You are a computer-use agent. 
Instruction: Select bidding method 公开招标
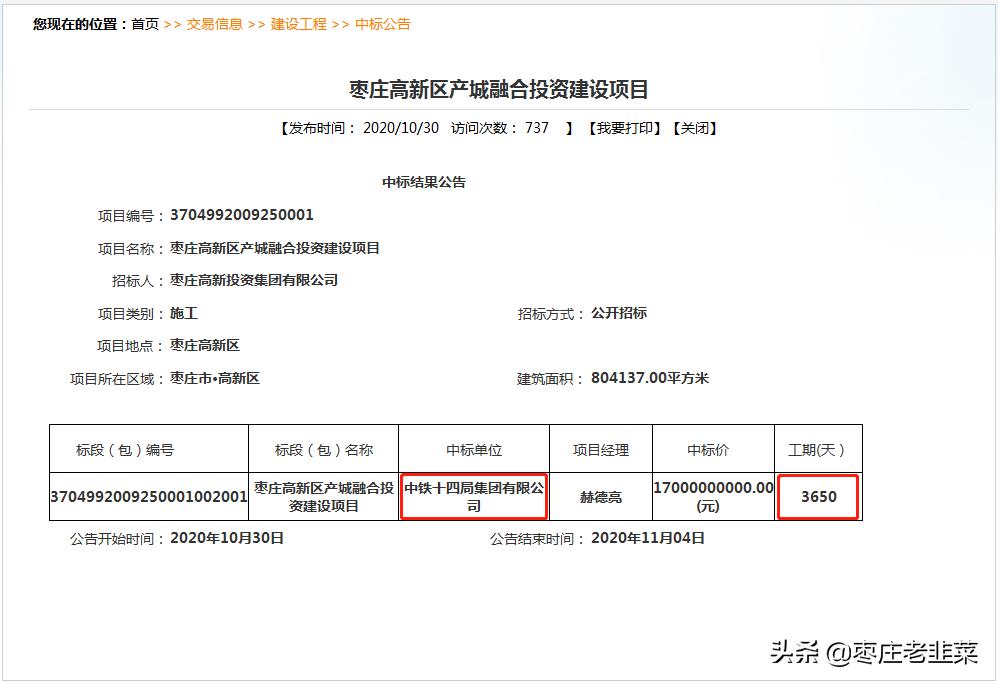[619, 313]
